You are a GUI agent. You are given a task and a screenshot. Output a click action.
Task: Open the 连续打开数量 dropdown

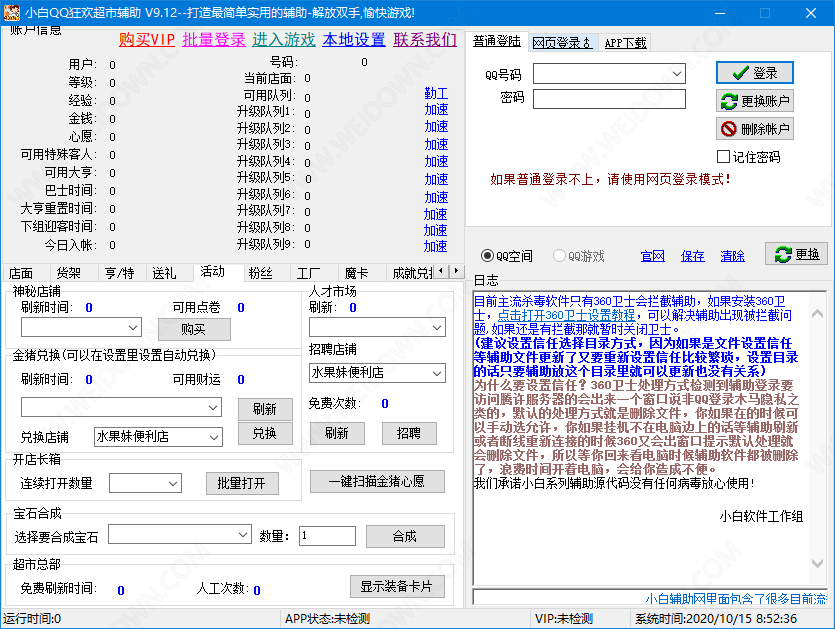point(173,484)
